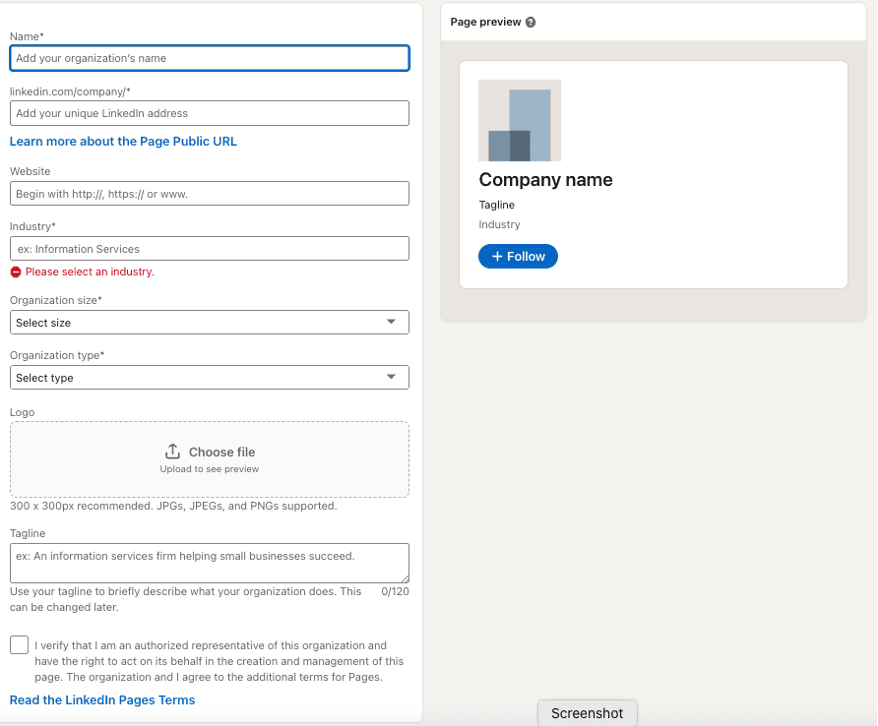878x726 pixels.
Task: Click the upload arrow icon in Logo area
Action: click(172, 451)
